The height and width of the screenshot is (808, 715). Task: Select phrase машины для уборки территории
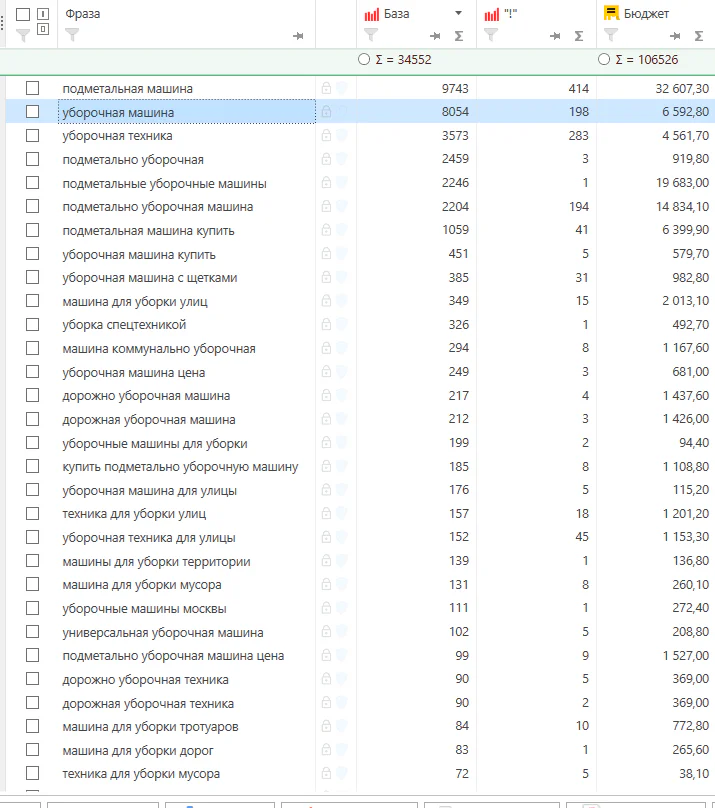coord(156,562)
